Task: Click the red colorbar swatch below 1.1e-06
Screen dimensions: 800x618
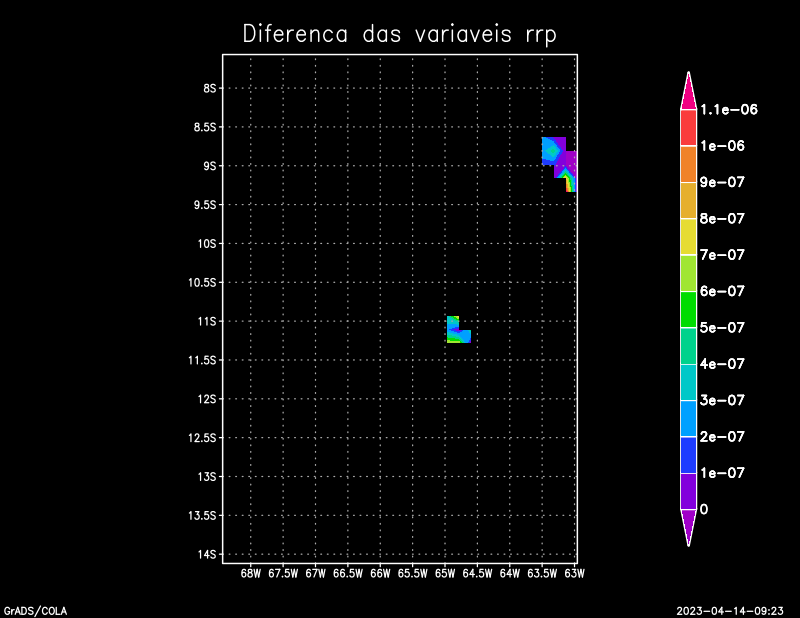Action: (688, 128)
